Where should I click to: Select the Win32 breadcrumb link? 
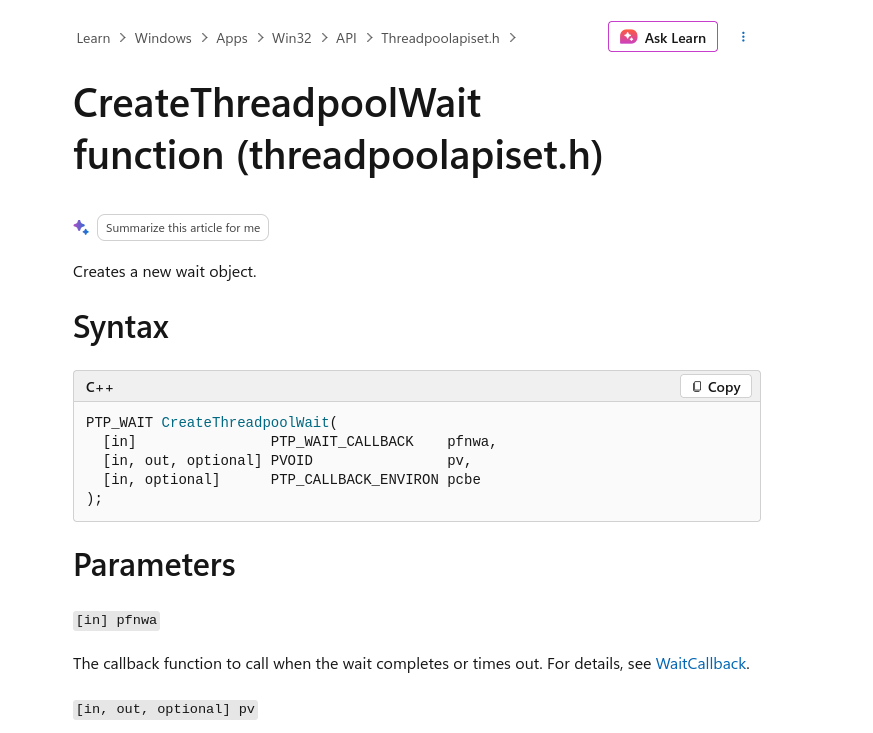coord(291,38)
